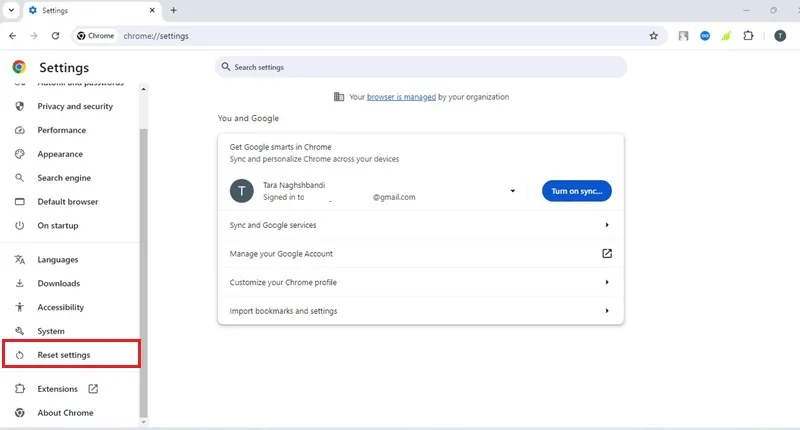This screenshot has height=430, width=800.
Task: Click the back navigation arrow
Action: [13, 36]
